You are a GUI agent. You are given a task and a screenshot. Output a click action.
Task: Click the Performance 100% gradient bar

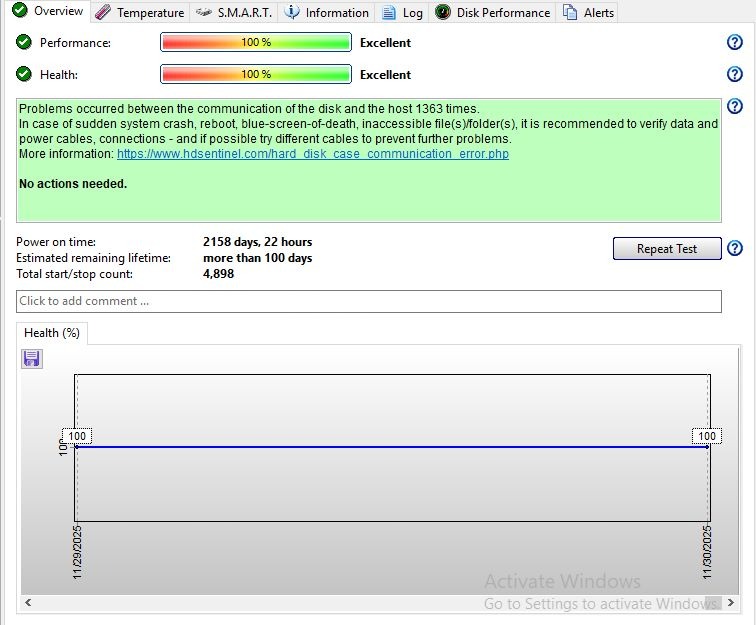tap(255, 43)
